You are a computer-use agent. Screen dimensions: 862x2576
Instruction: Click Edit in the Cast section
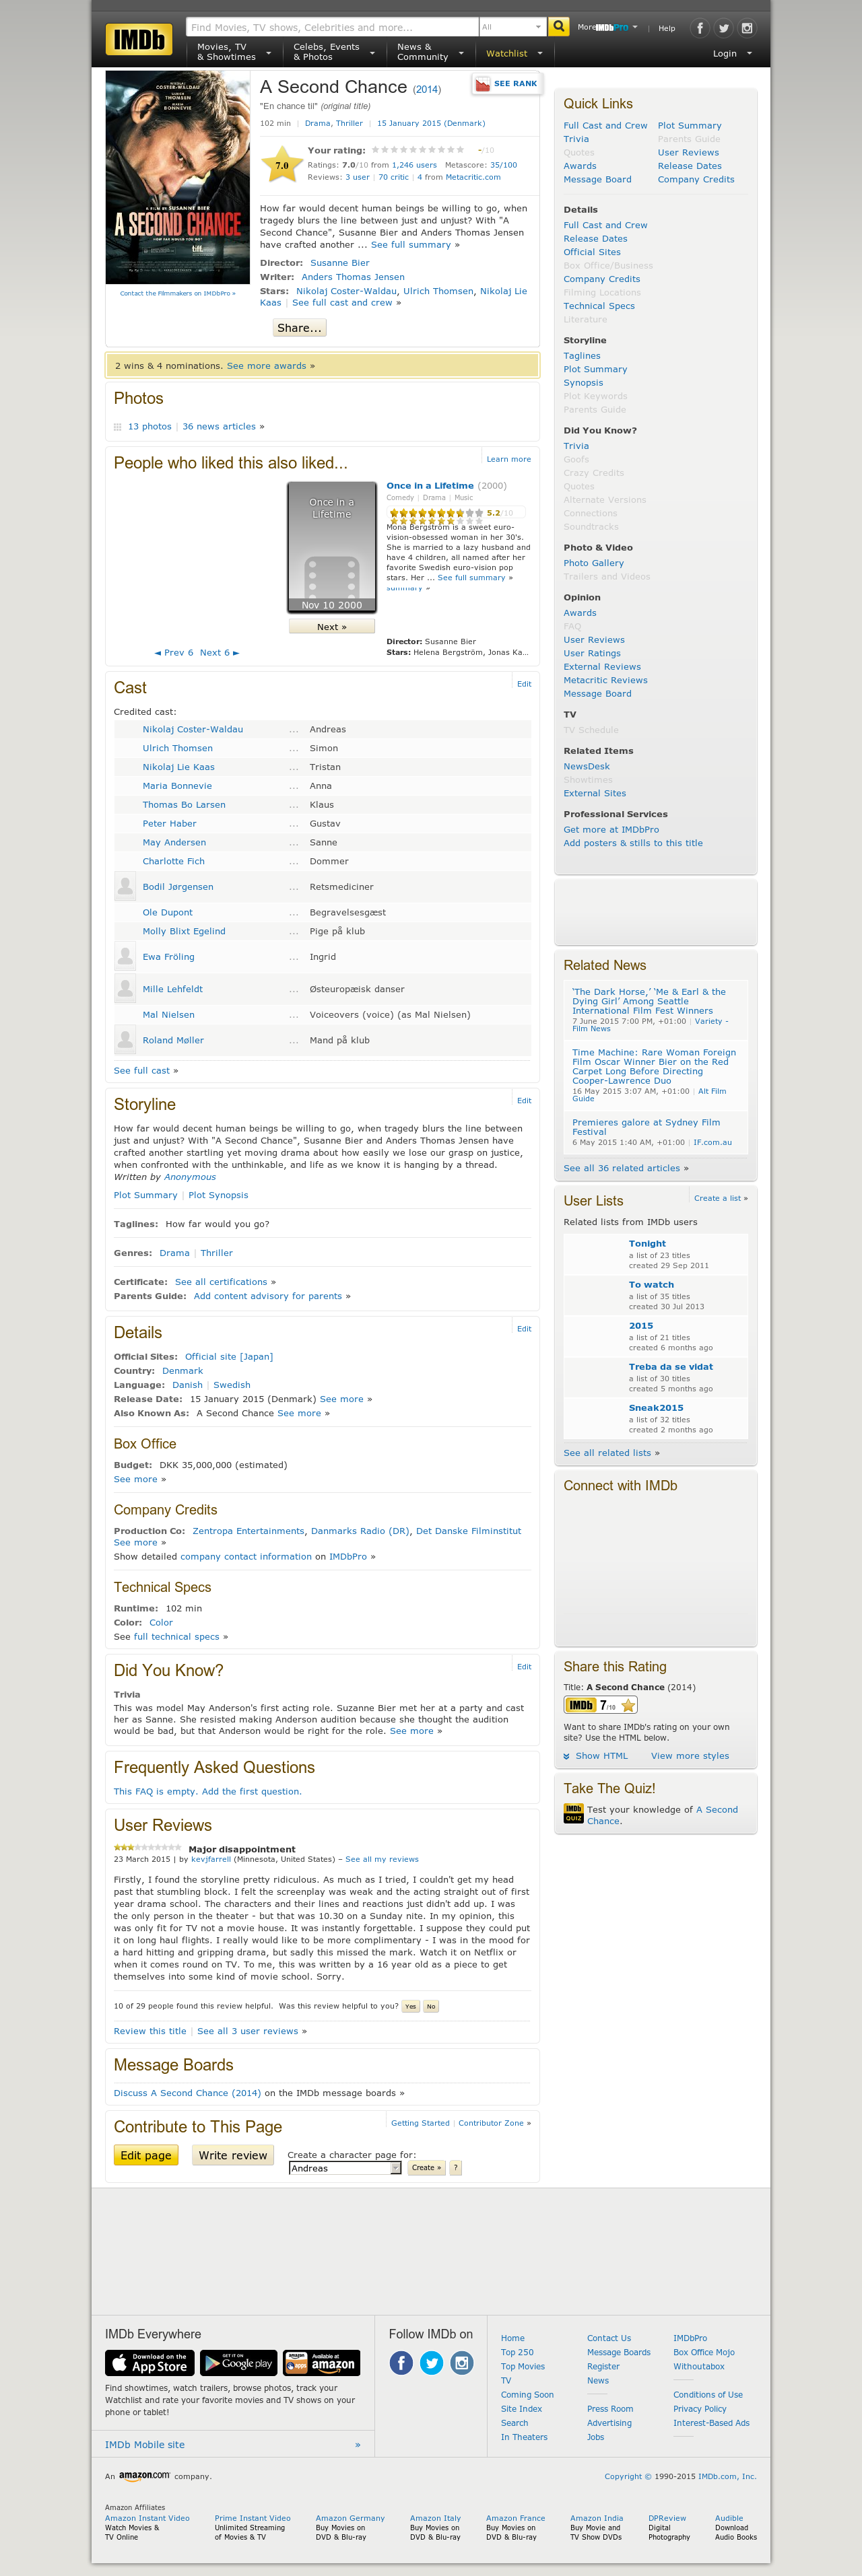[x=524, y=684]
